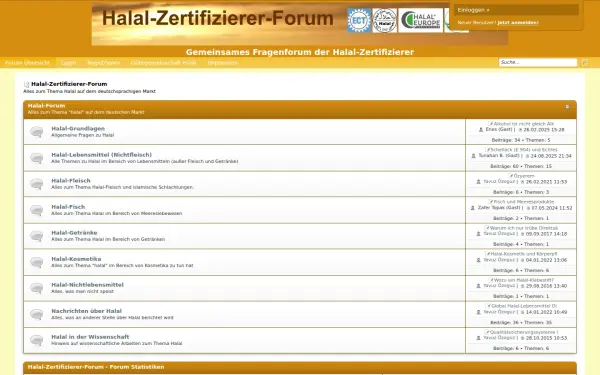The height and width of the screenshot is (375, 600).
Task: Open the Login nav item
Action: [68, 62]
